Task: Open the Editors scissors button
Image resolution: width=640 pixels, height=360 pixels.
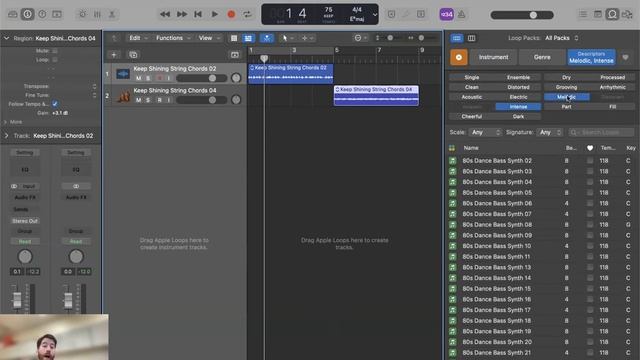Action: coord(111,14)
